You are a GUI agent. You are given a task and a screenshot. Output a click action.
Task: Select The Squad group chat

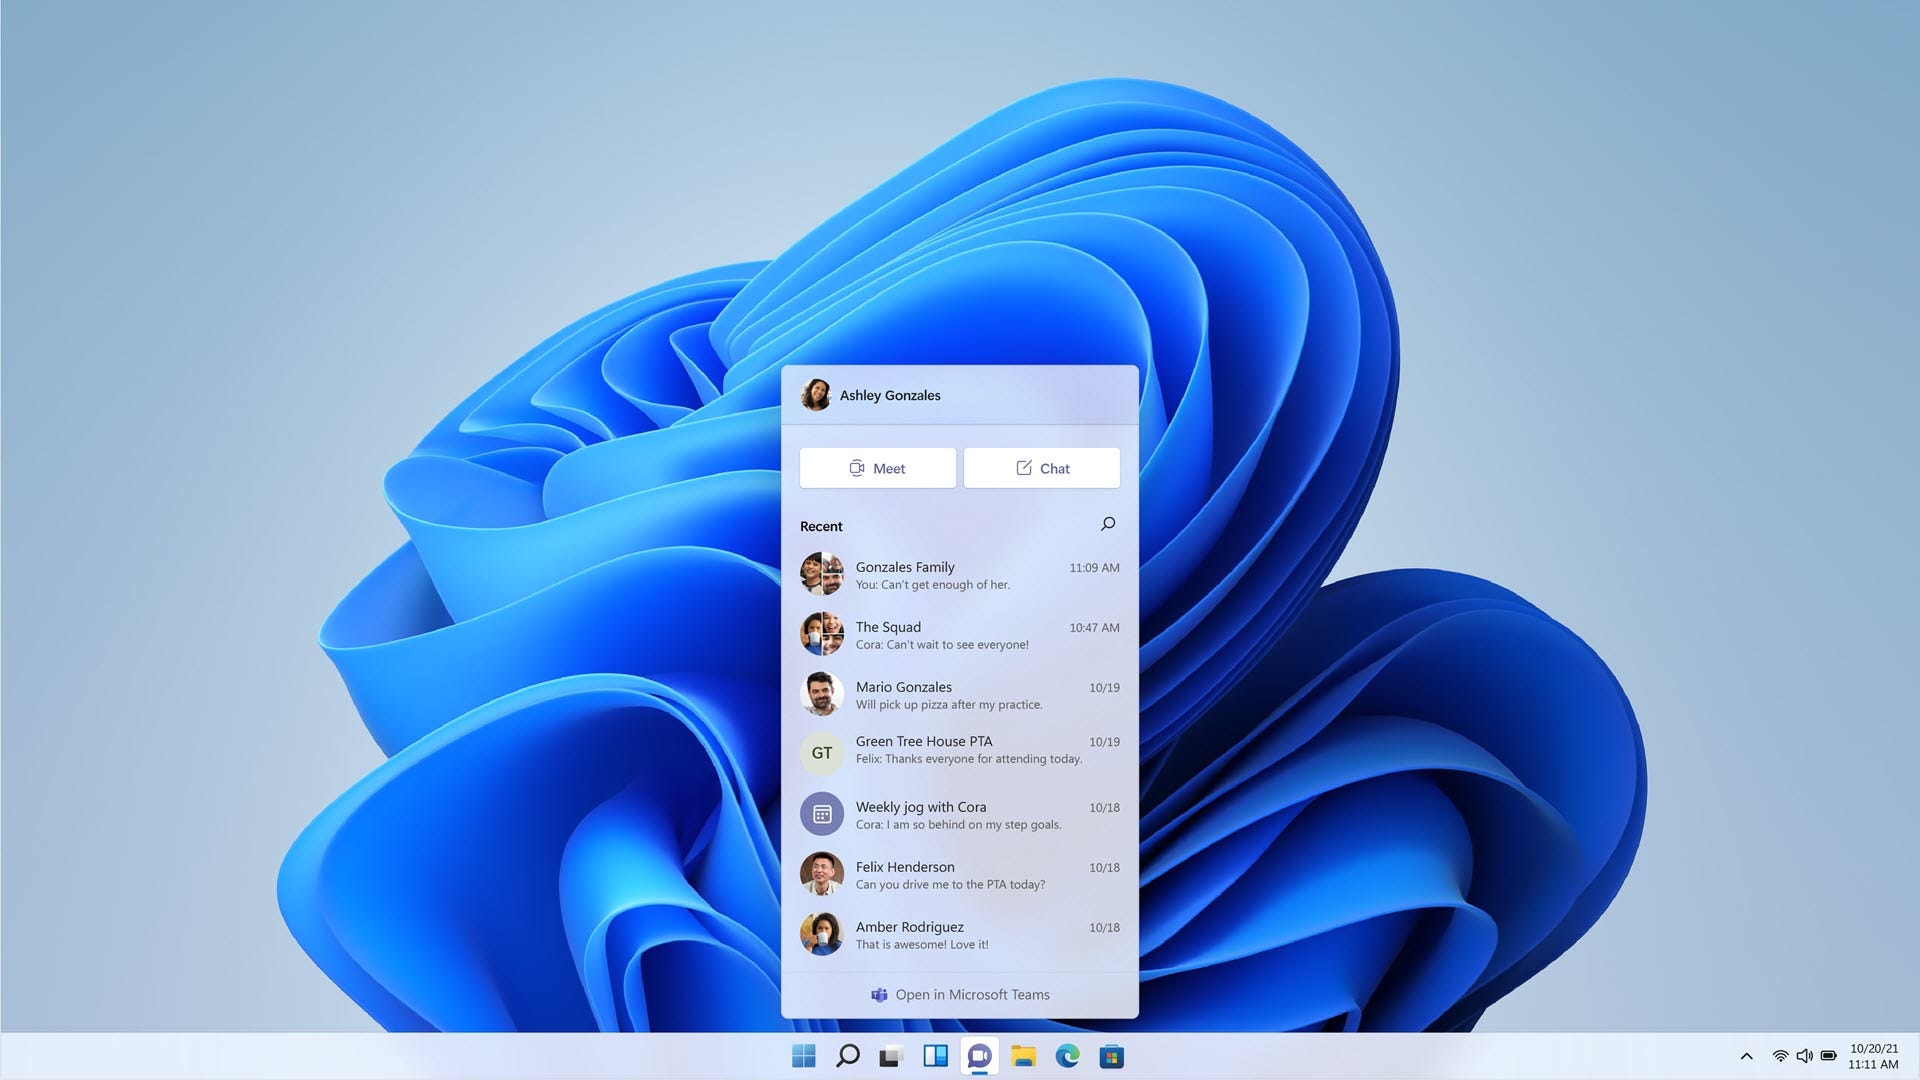click(959, 634)
